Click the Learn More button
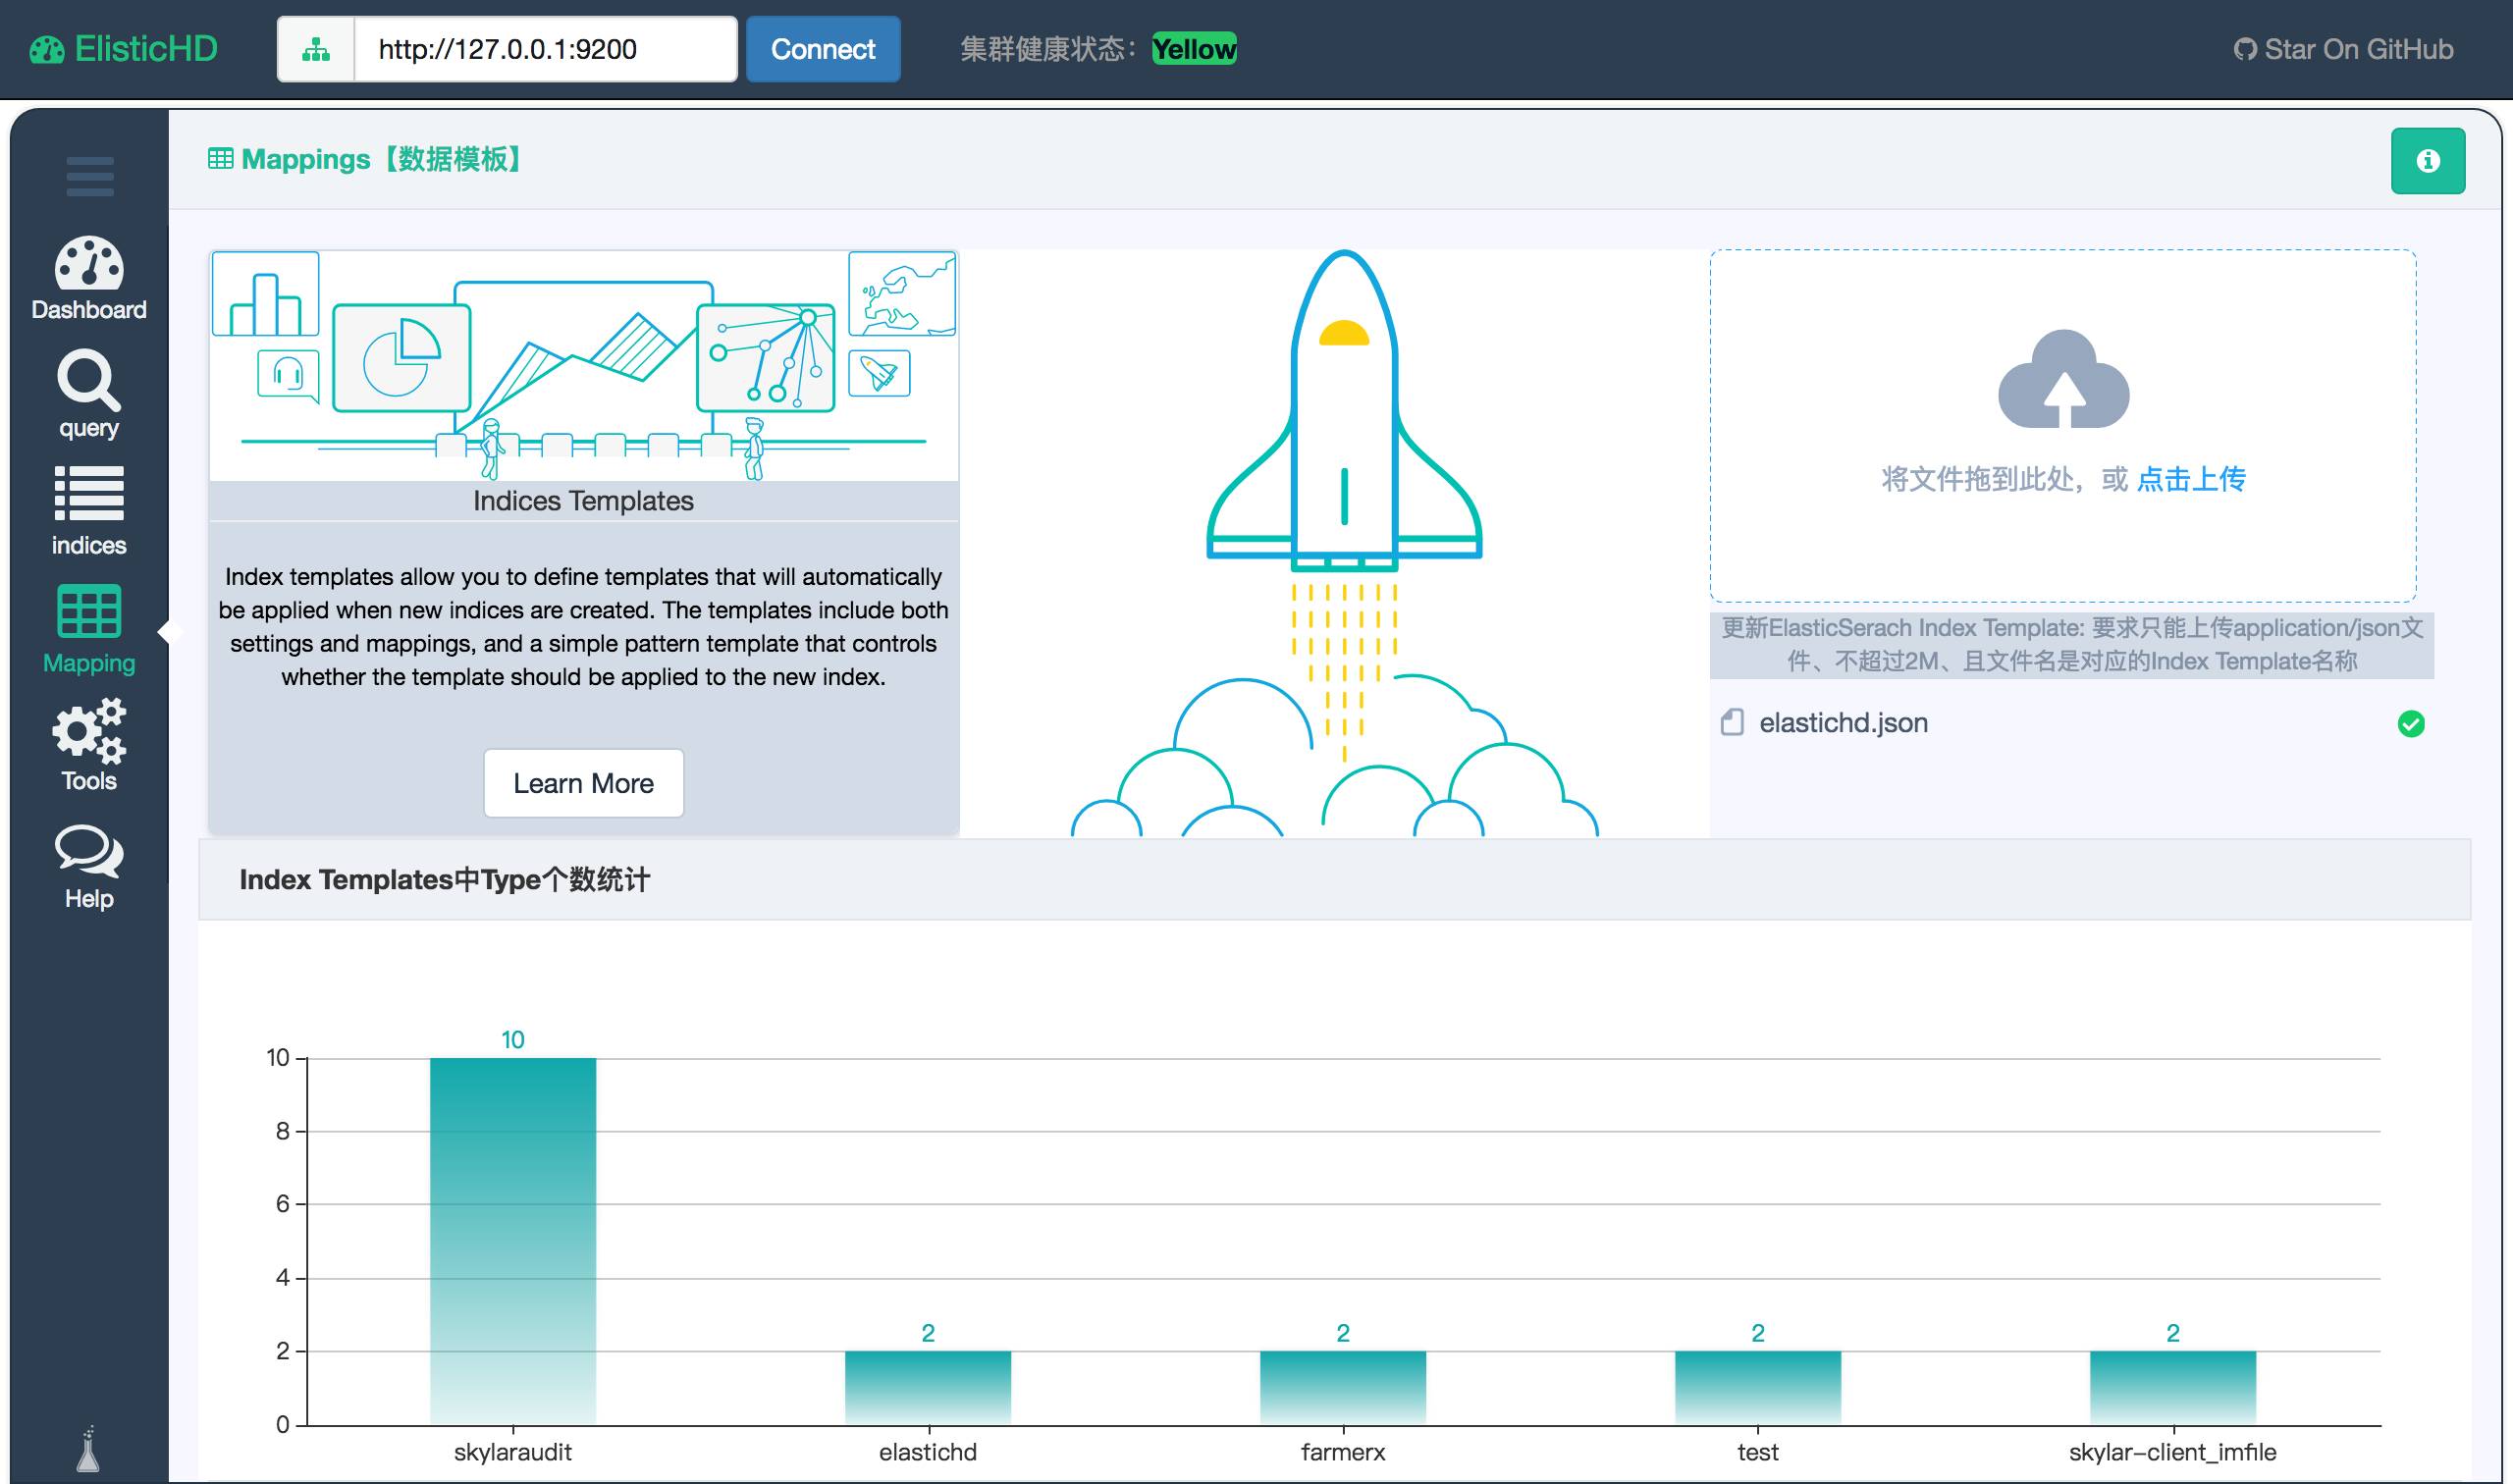The width and height of the screenshot is (2513, 1484). pos(584,783)
